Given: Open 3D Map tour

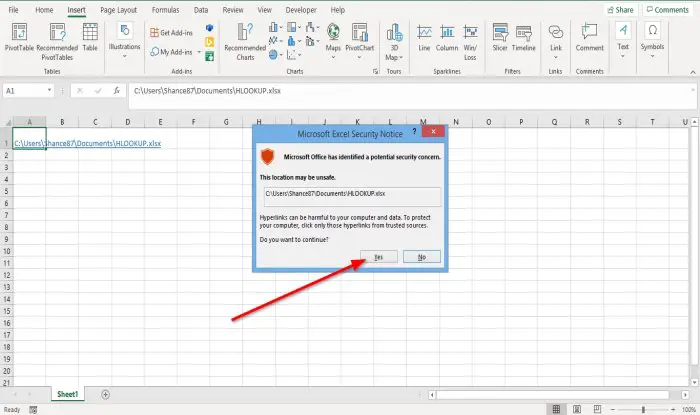Looking at the screenshot, I should tap(394, 42).
